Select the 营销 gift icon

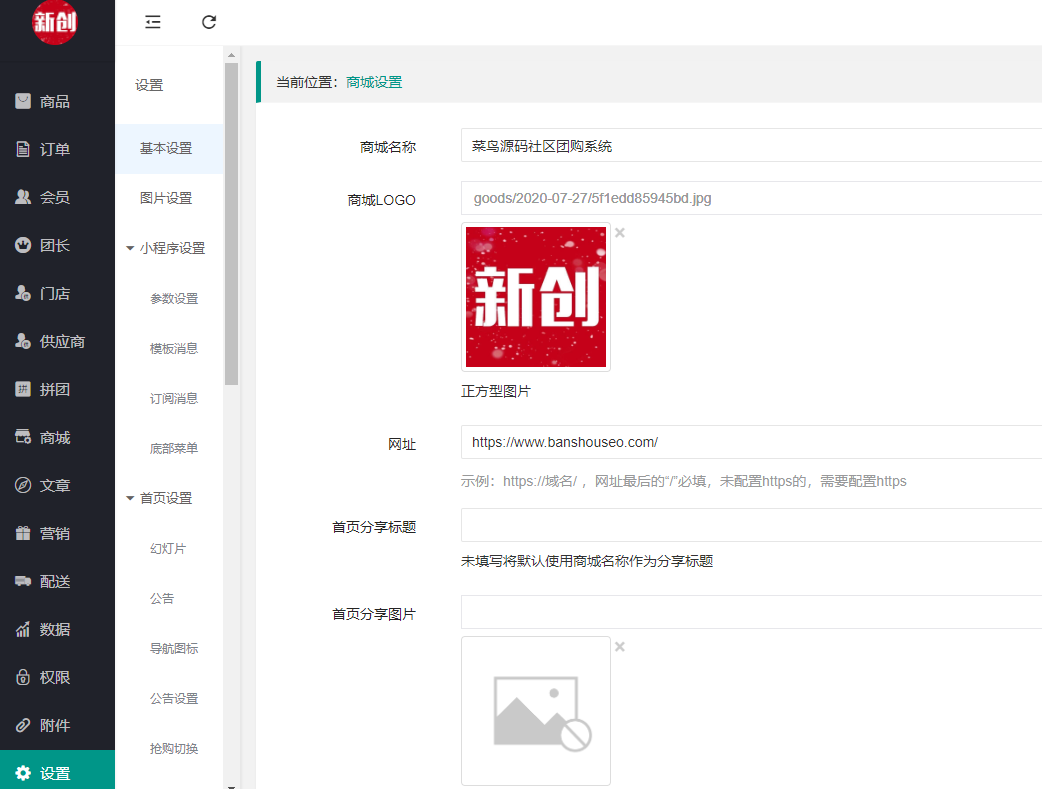point(23,533)
